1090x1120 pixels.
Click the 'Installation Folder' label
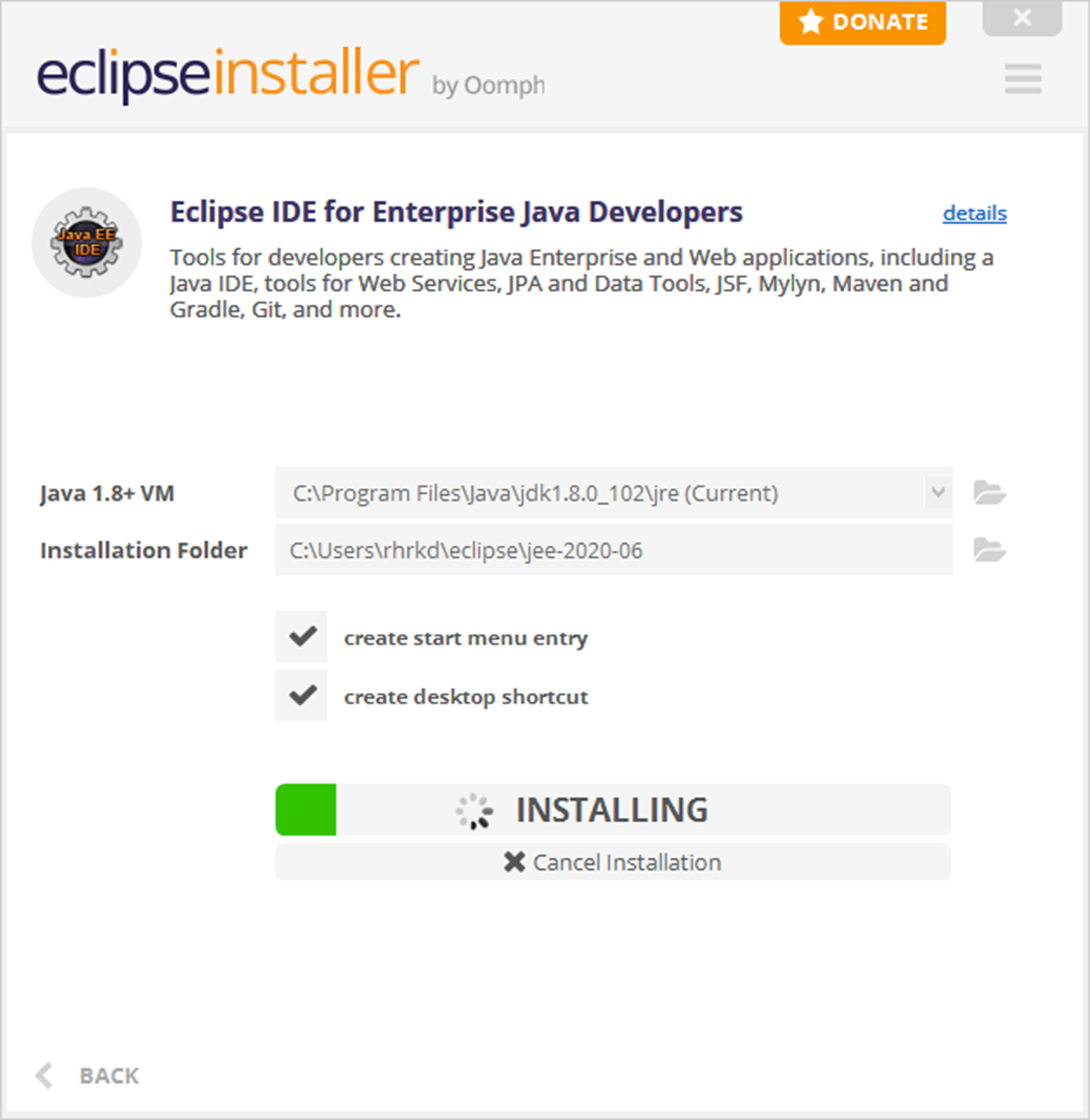144,551
